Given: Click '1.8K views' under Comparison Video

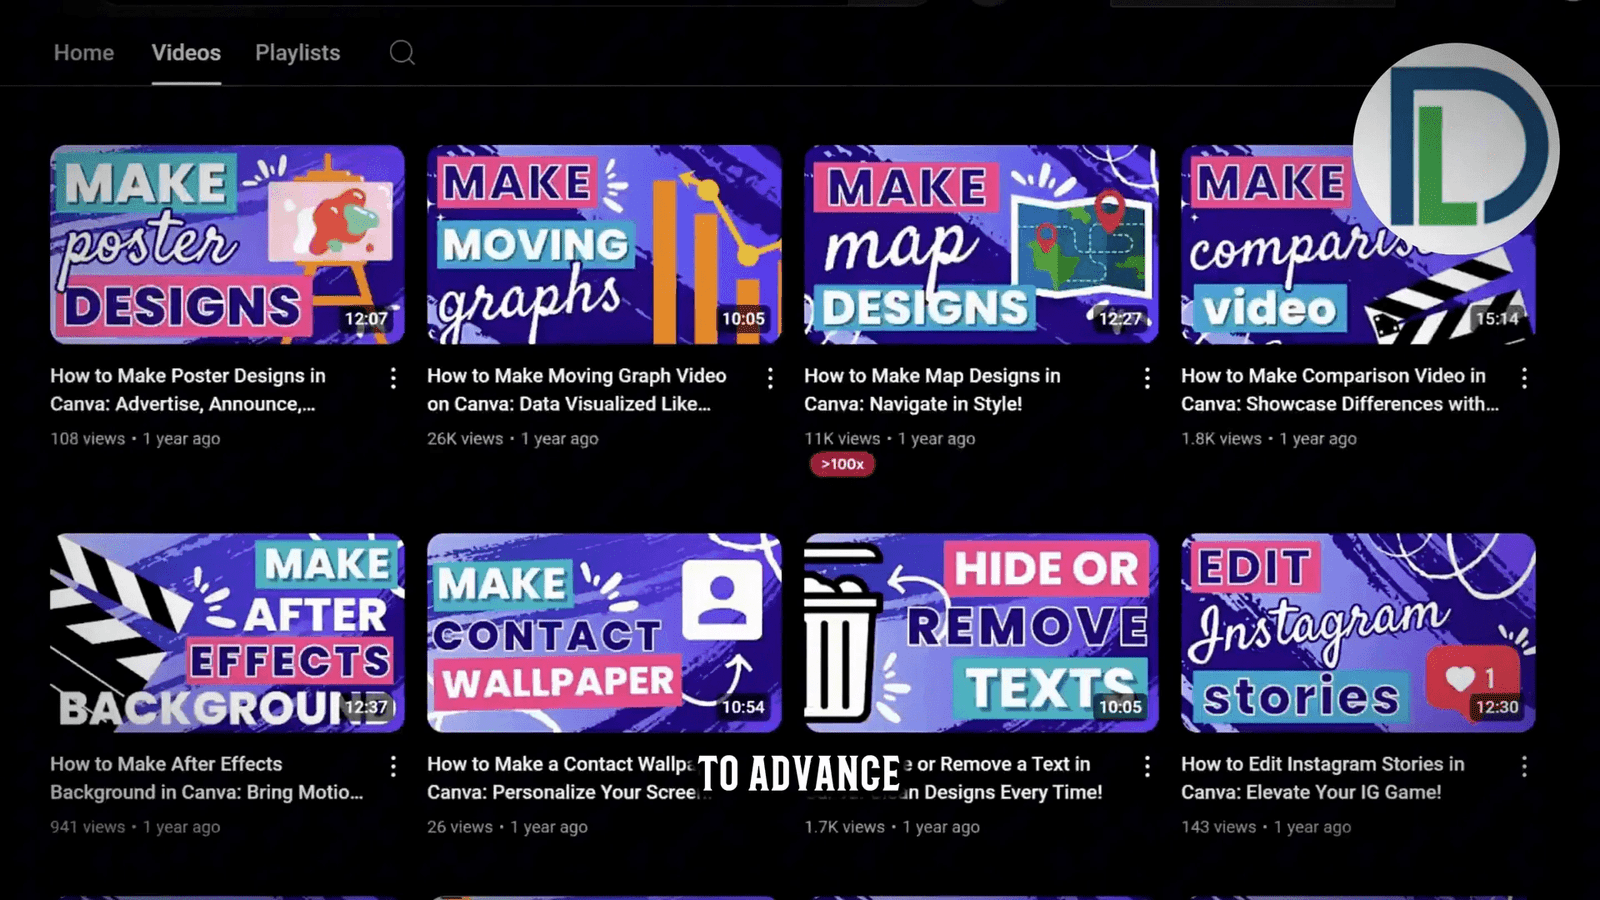Looking at the screenshot, I should [x=1221, y=439].
